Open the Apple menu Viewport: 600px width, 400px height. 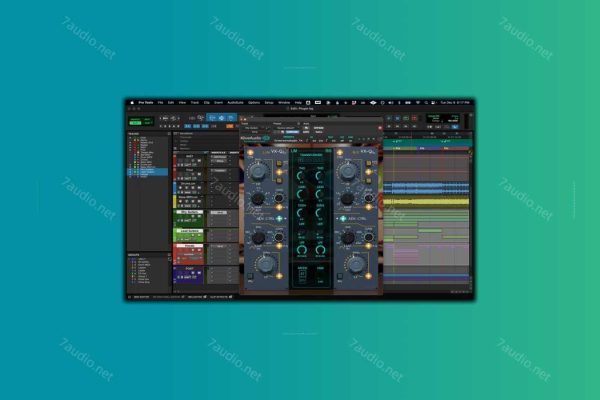click(132, 103)
